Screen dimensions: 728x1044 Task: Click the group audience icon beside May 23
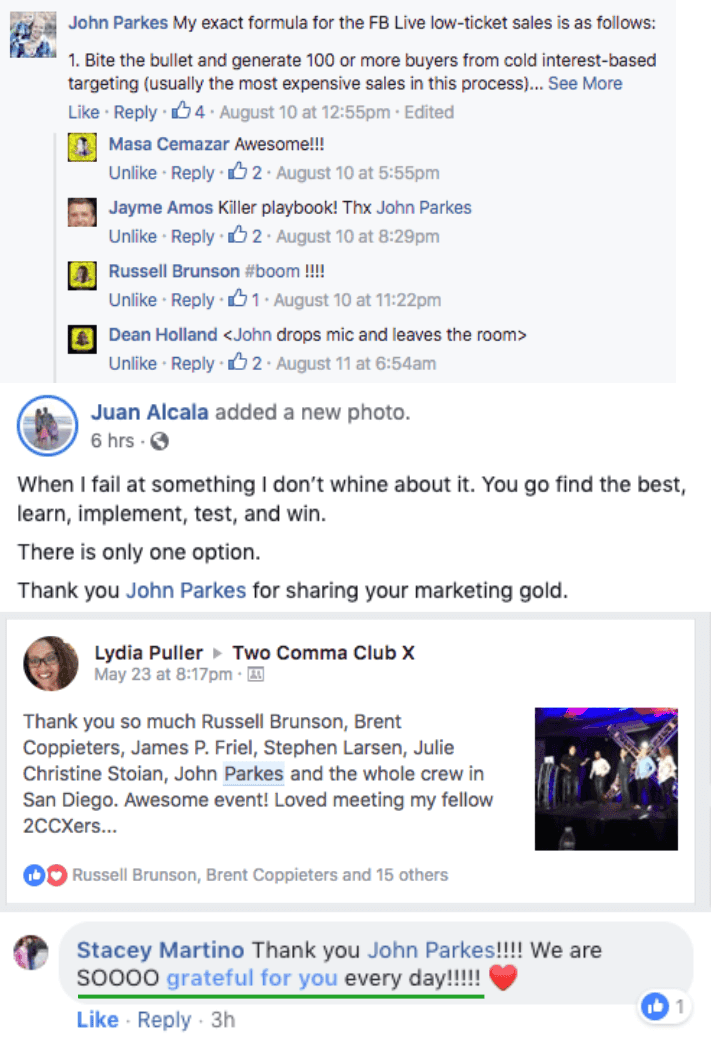click(256, 674)
